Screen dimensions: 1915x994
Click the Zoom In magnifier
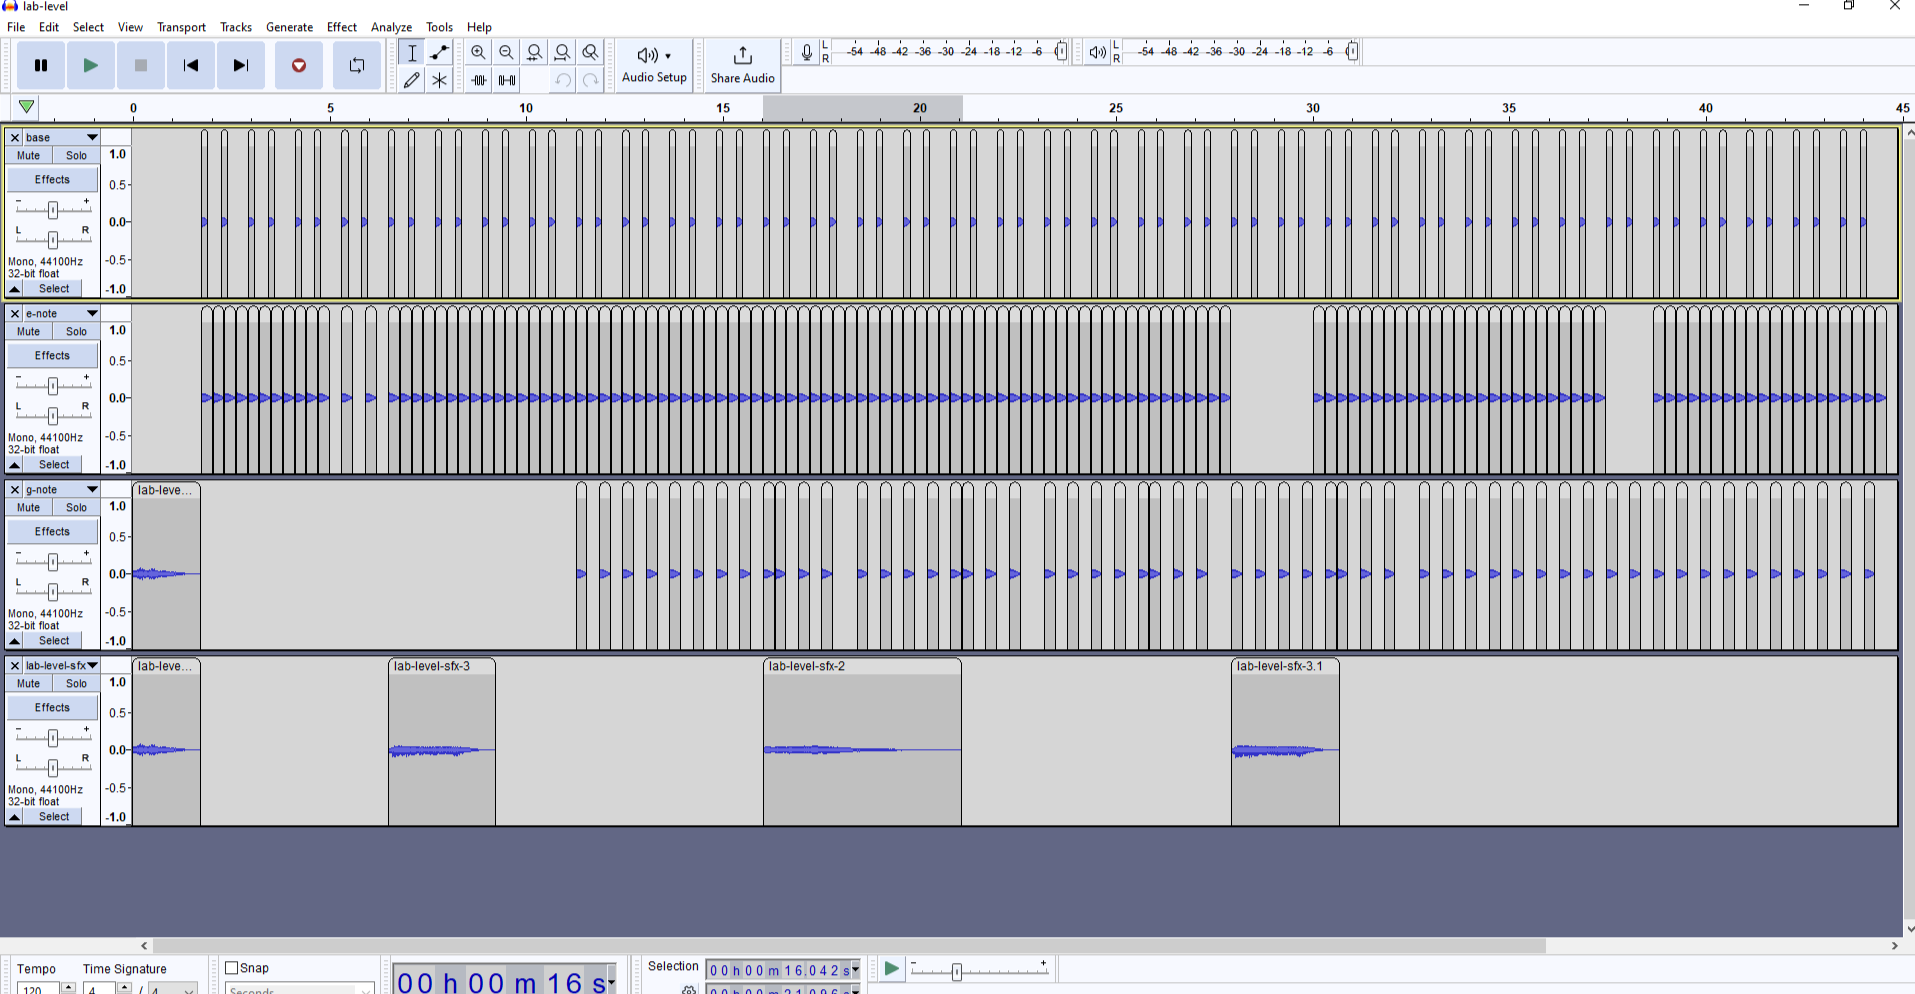pyautogui.click(x=478, y=53)
